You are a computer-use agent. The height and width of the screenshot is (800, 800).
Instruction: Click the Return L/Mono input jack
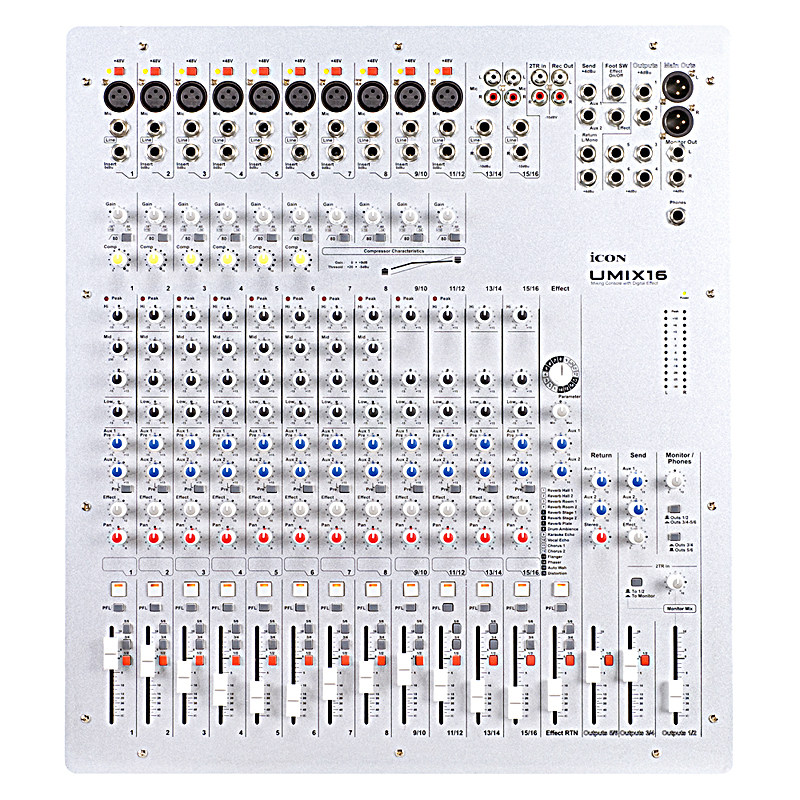(588, 153)
